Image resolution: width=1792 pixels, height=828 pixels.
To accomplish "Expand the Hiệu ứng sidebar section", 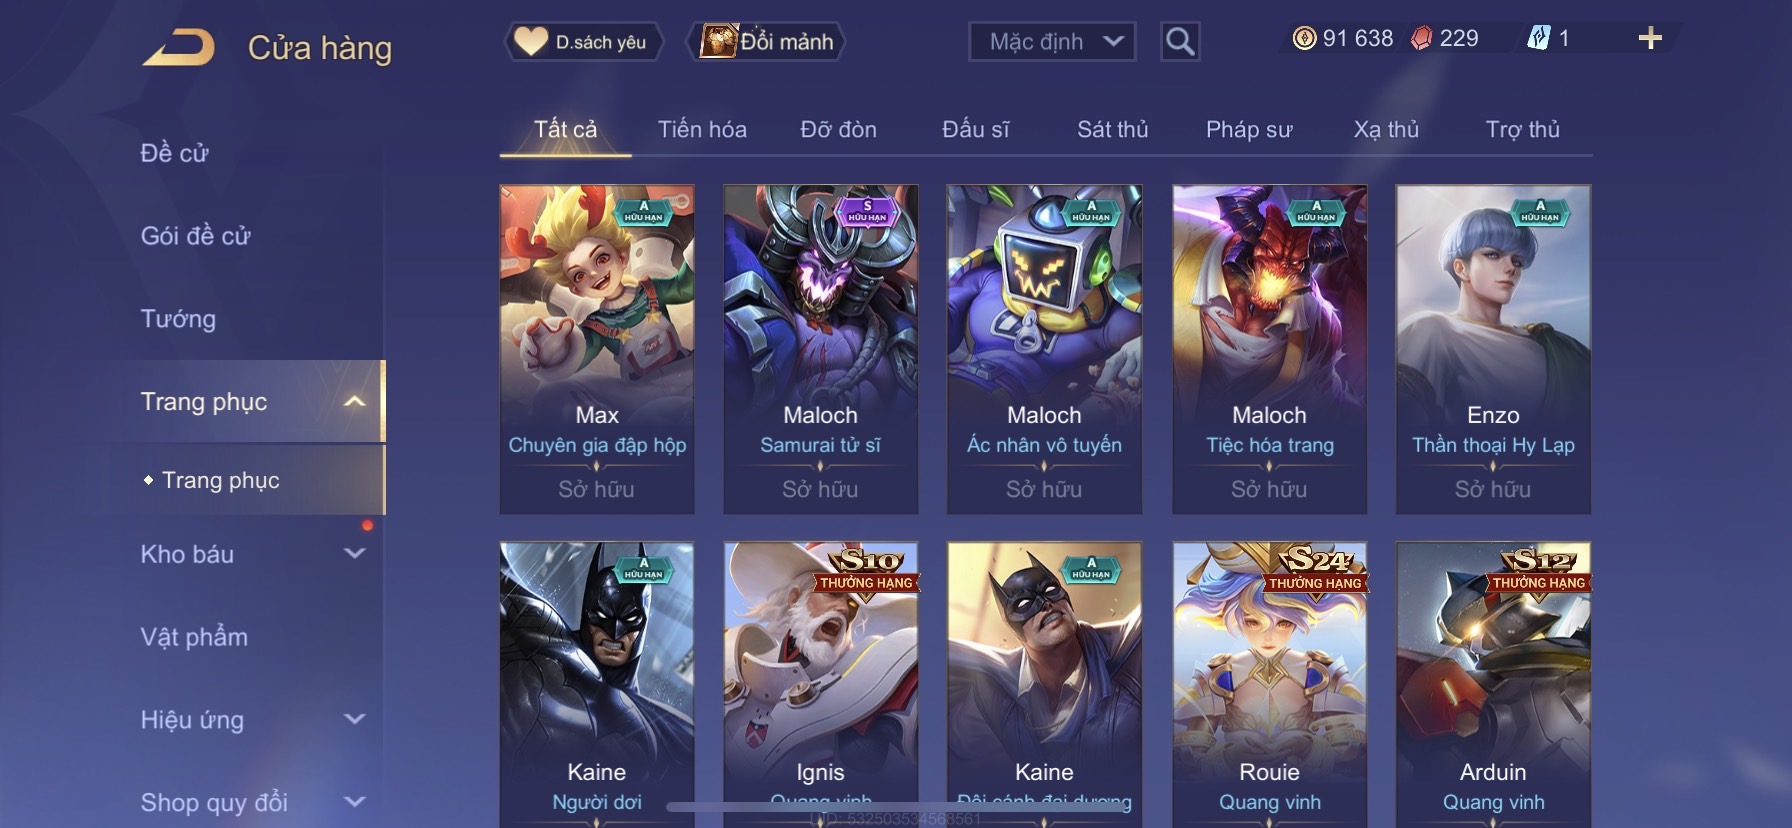I will tap(354, 719).
